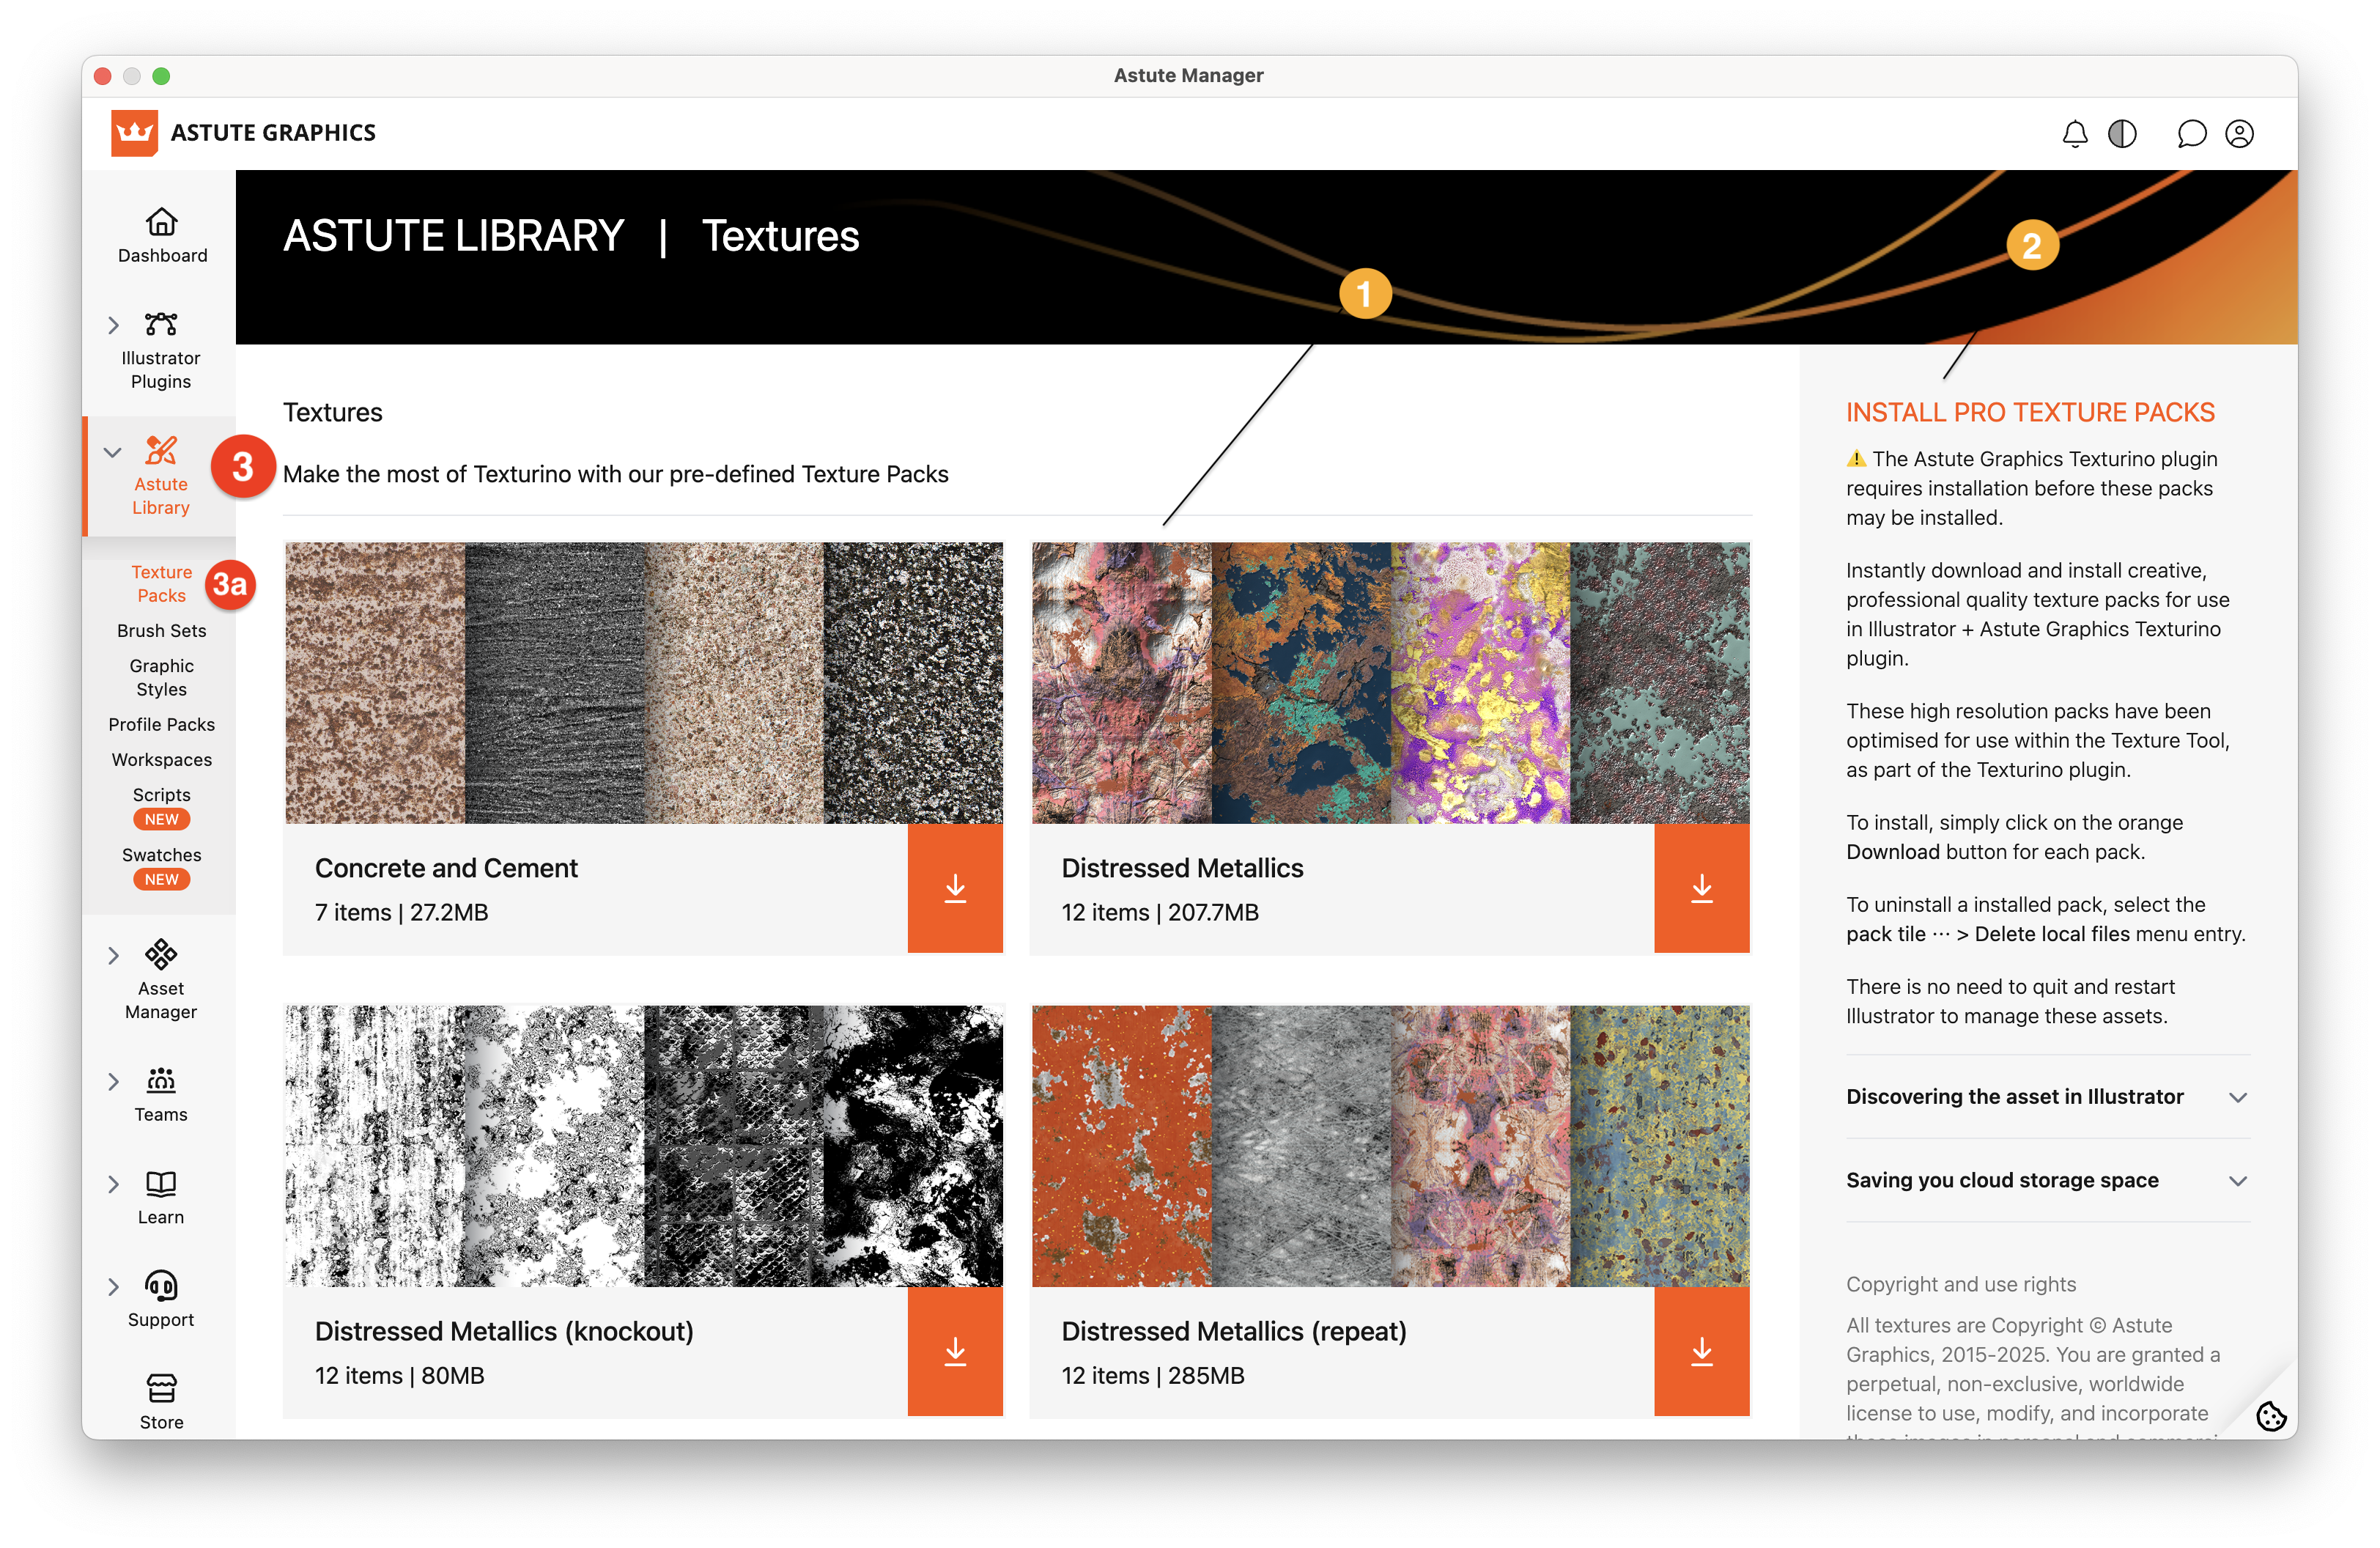The height and width of the screenshot is (1548, 2380).
Task: Click the INSTALL PRO TEXTURE PACKS heading
Action: point(2030,412)
